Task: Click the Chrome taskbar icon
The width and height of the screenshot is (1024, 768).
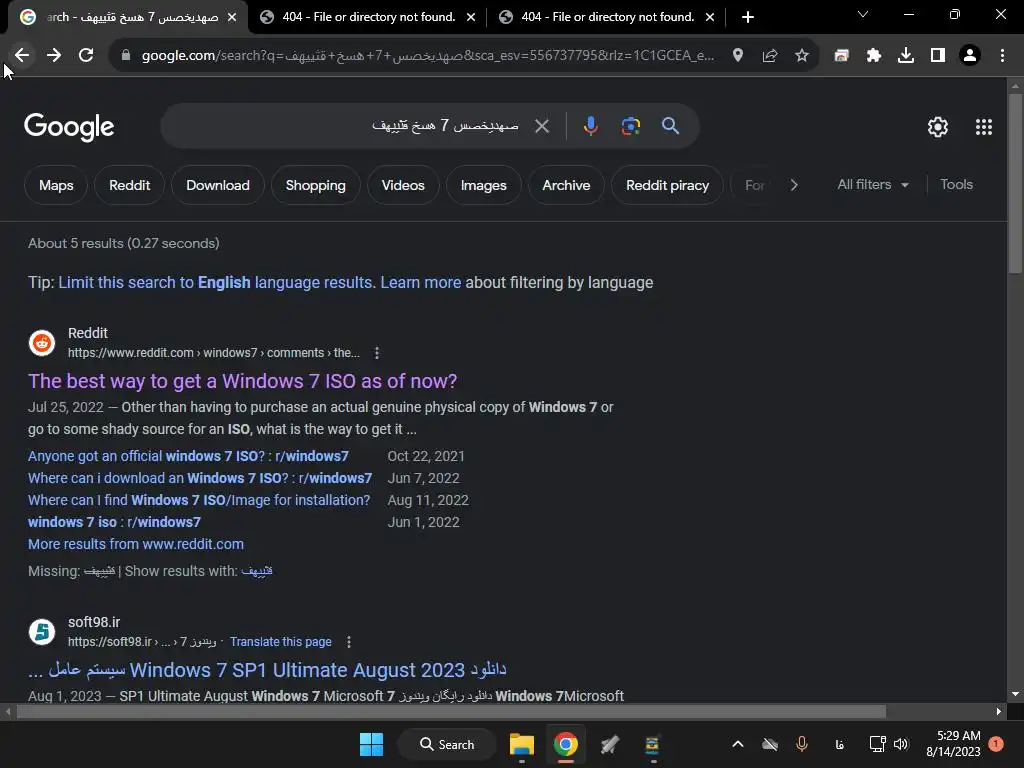Action: [x=566, y=744]
